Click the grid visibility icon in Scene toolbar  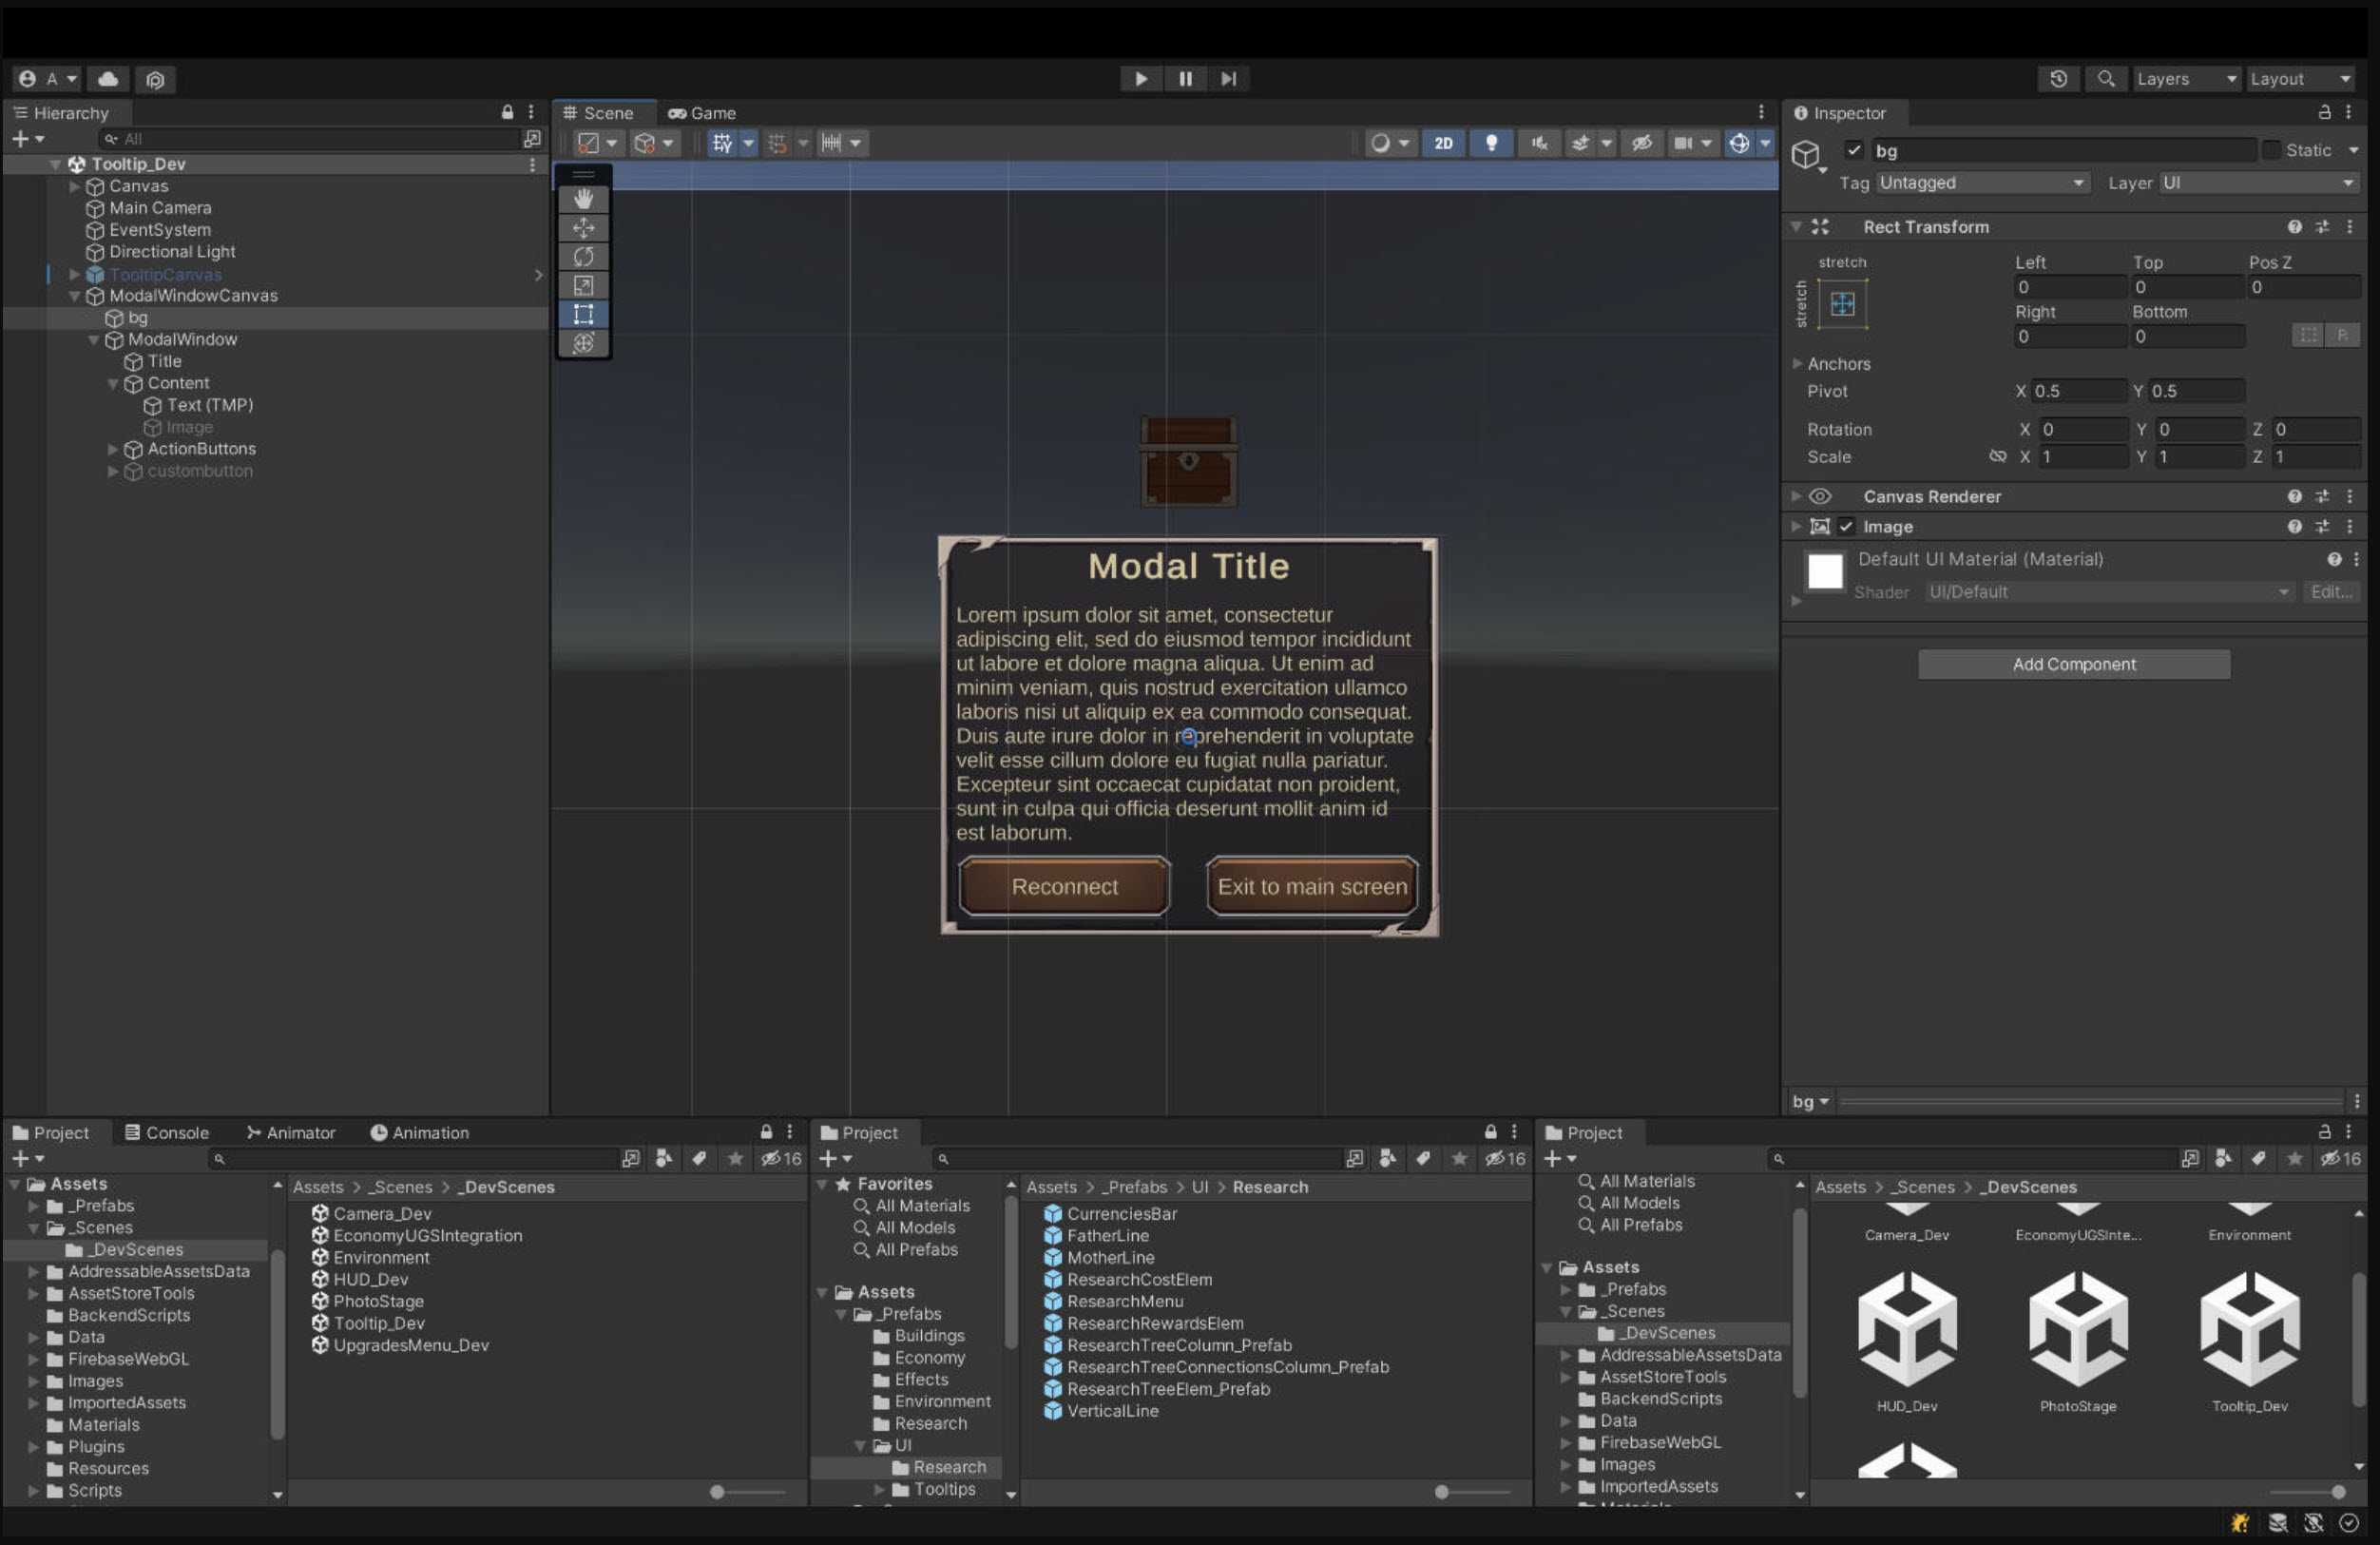coord(722,143)
